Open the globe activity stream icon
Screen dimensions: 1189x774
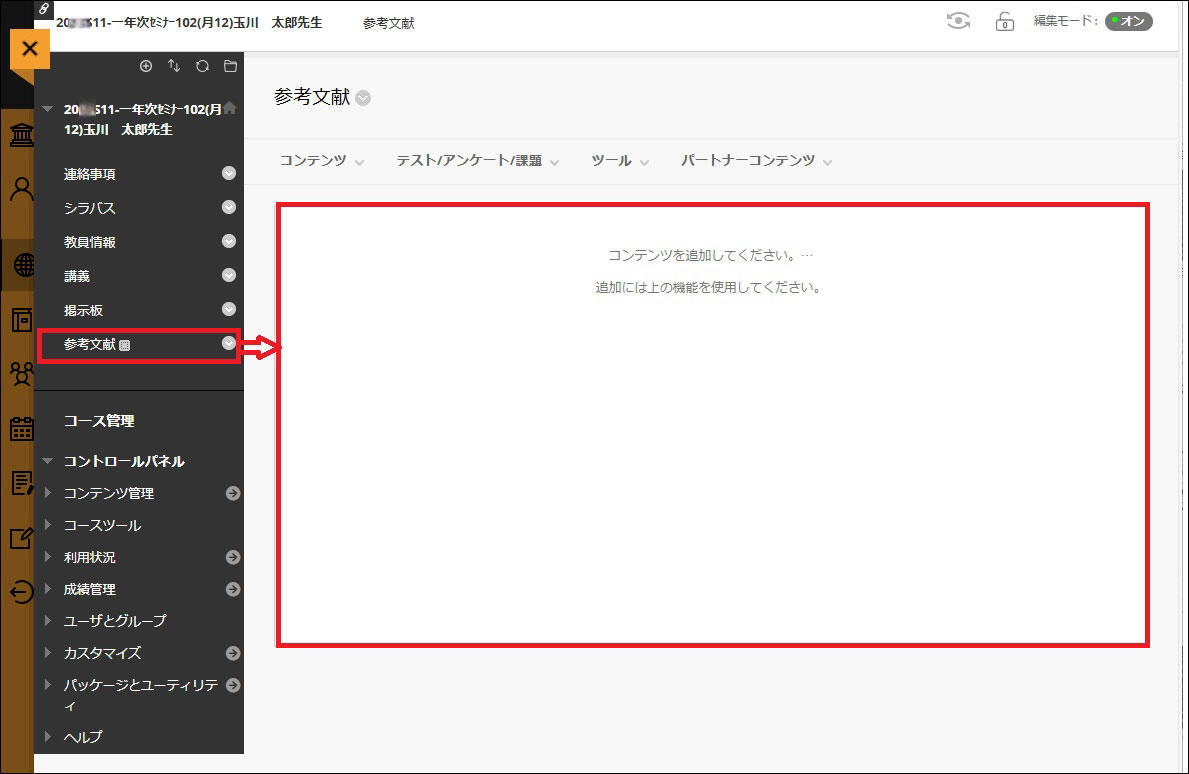[24, 265]
